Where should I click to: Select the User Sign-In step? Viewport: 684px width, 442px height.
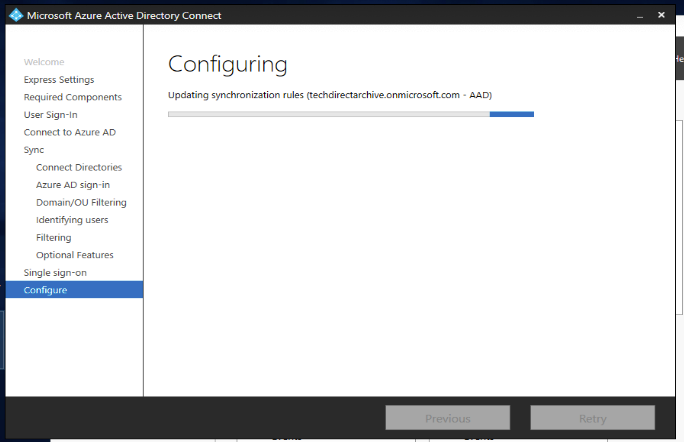coord(51,115)
